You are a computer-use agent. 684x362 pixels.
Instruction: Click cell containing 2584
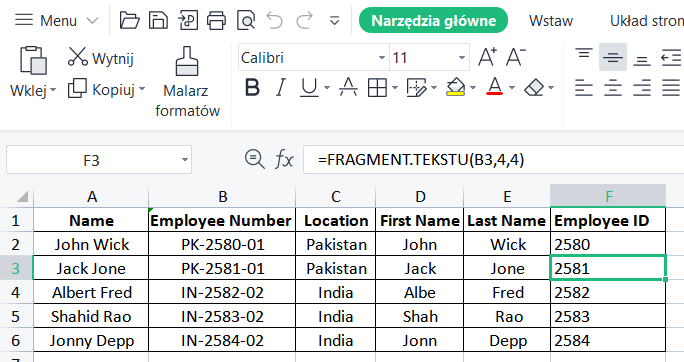coord(608,340)
